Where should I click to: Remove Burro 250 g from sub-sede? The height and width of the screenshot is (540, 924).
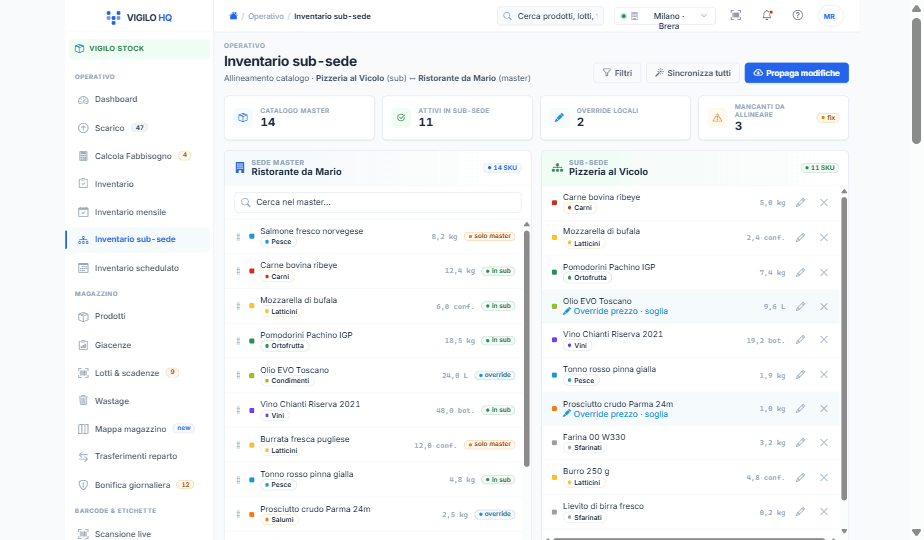pyautogui.click(x=824, y=478)
